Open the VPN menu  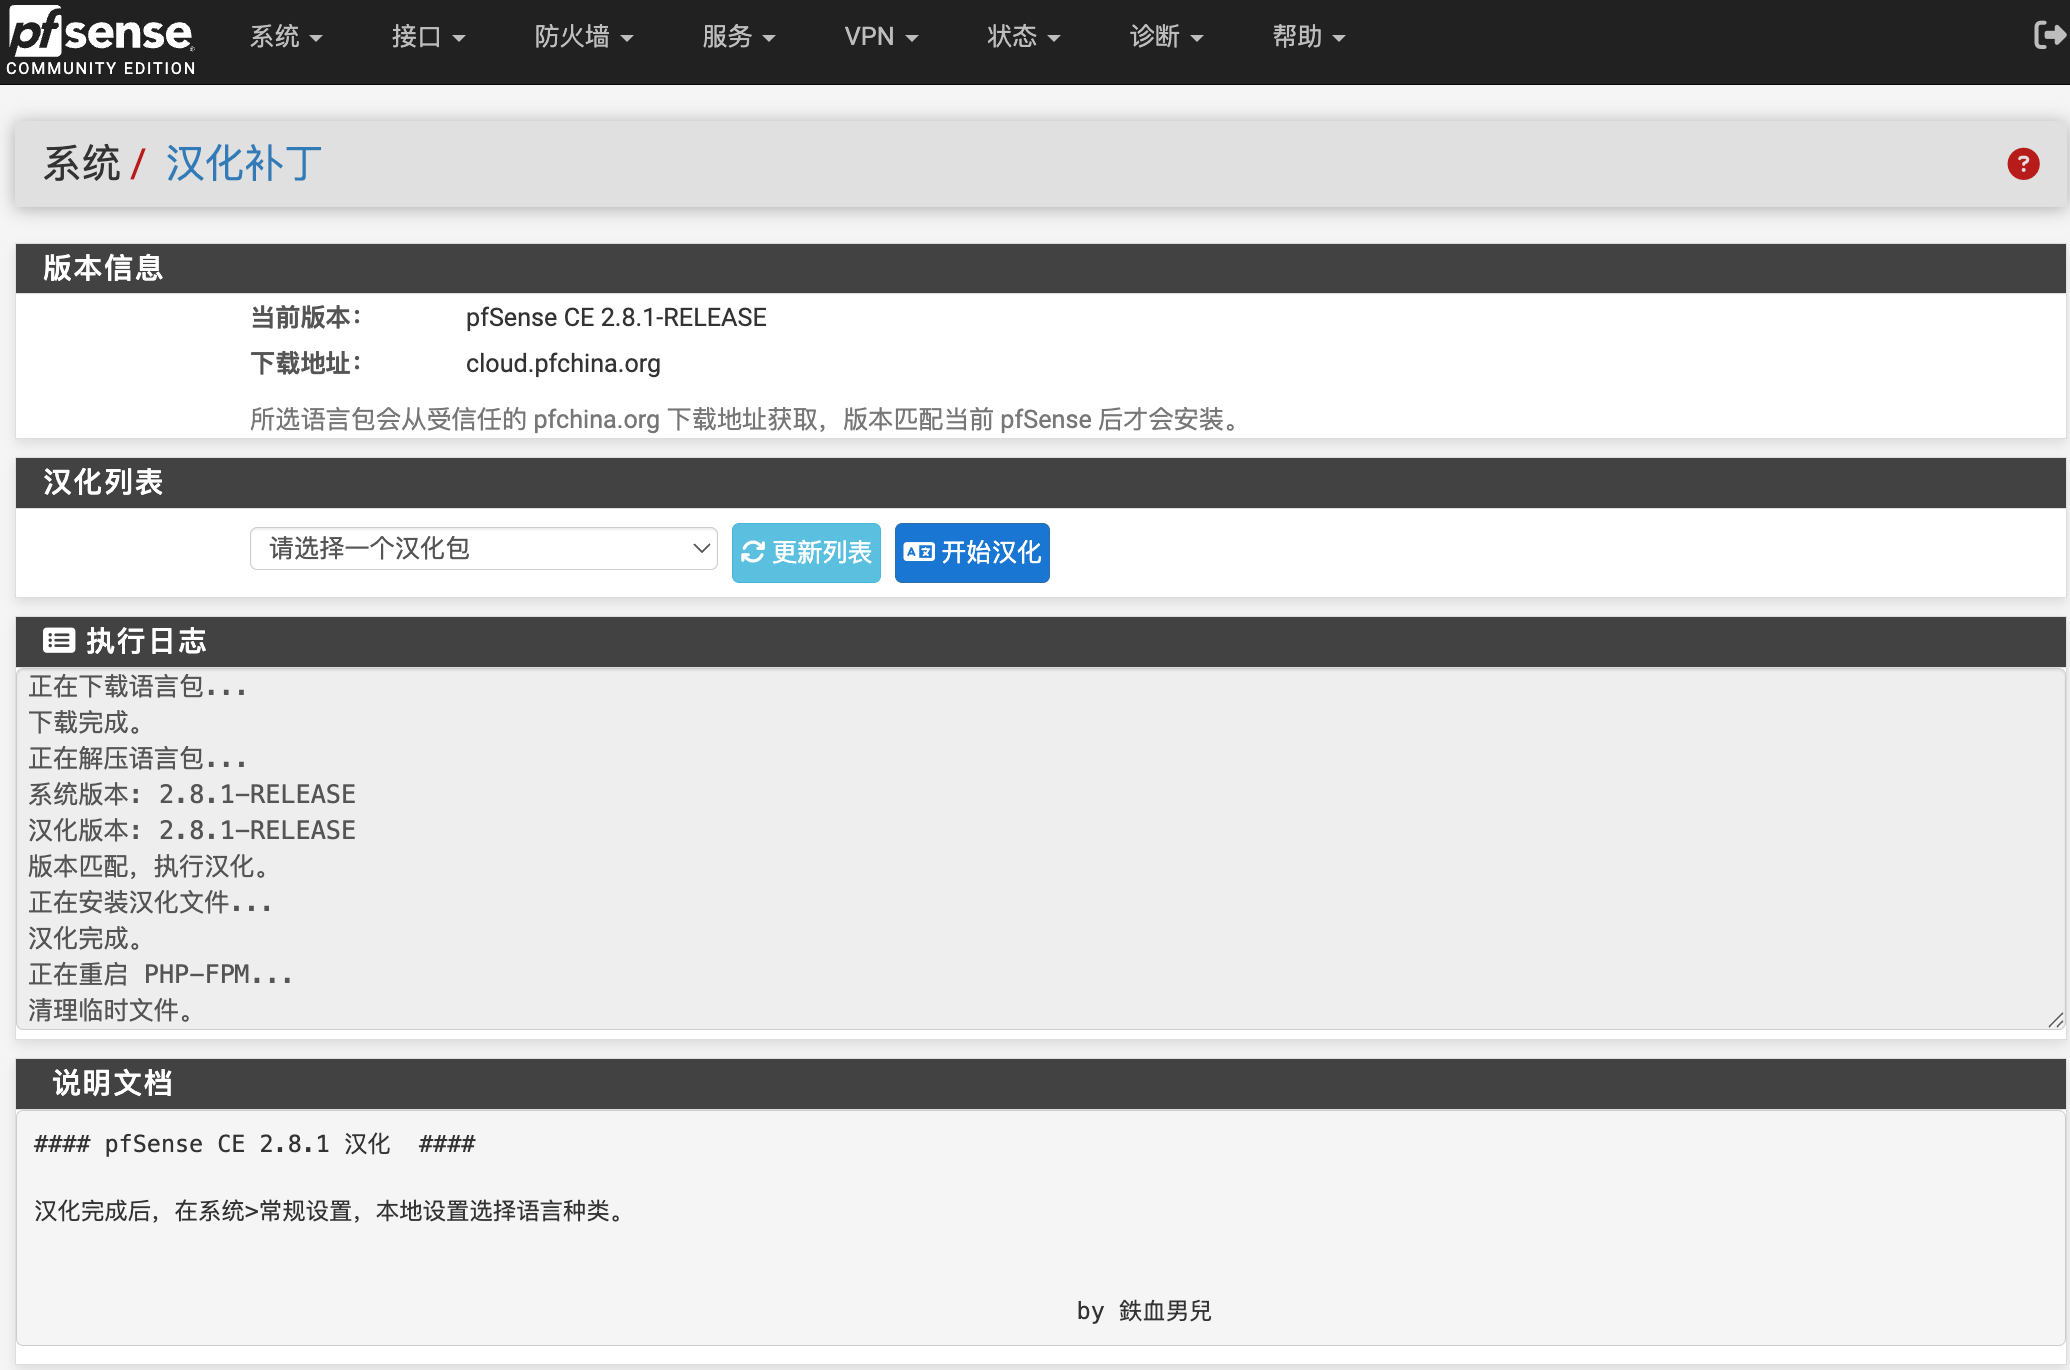881,37
